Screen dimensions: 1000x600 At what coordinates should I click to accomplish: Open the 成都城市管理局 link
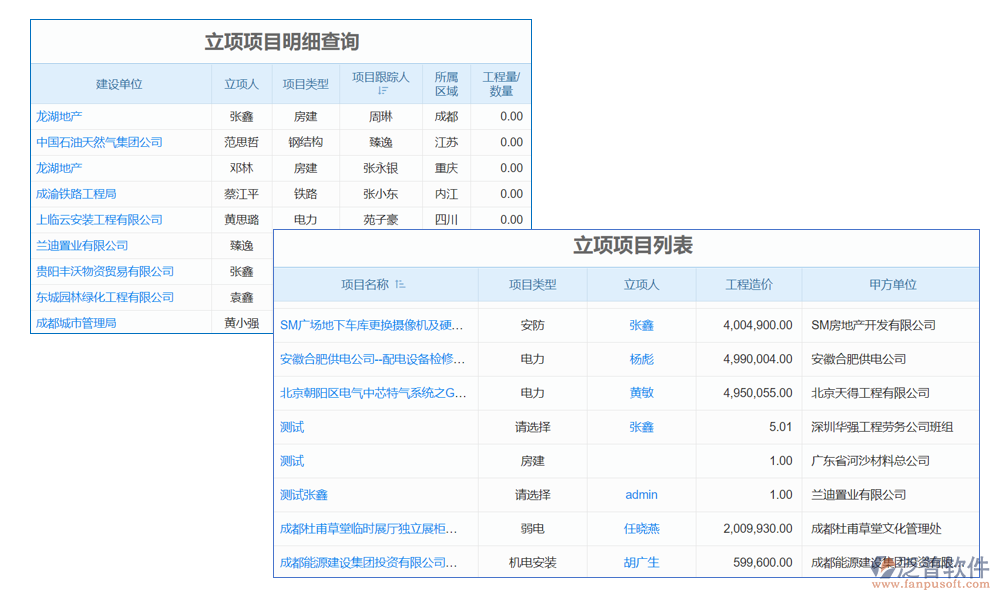(76, 323)
